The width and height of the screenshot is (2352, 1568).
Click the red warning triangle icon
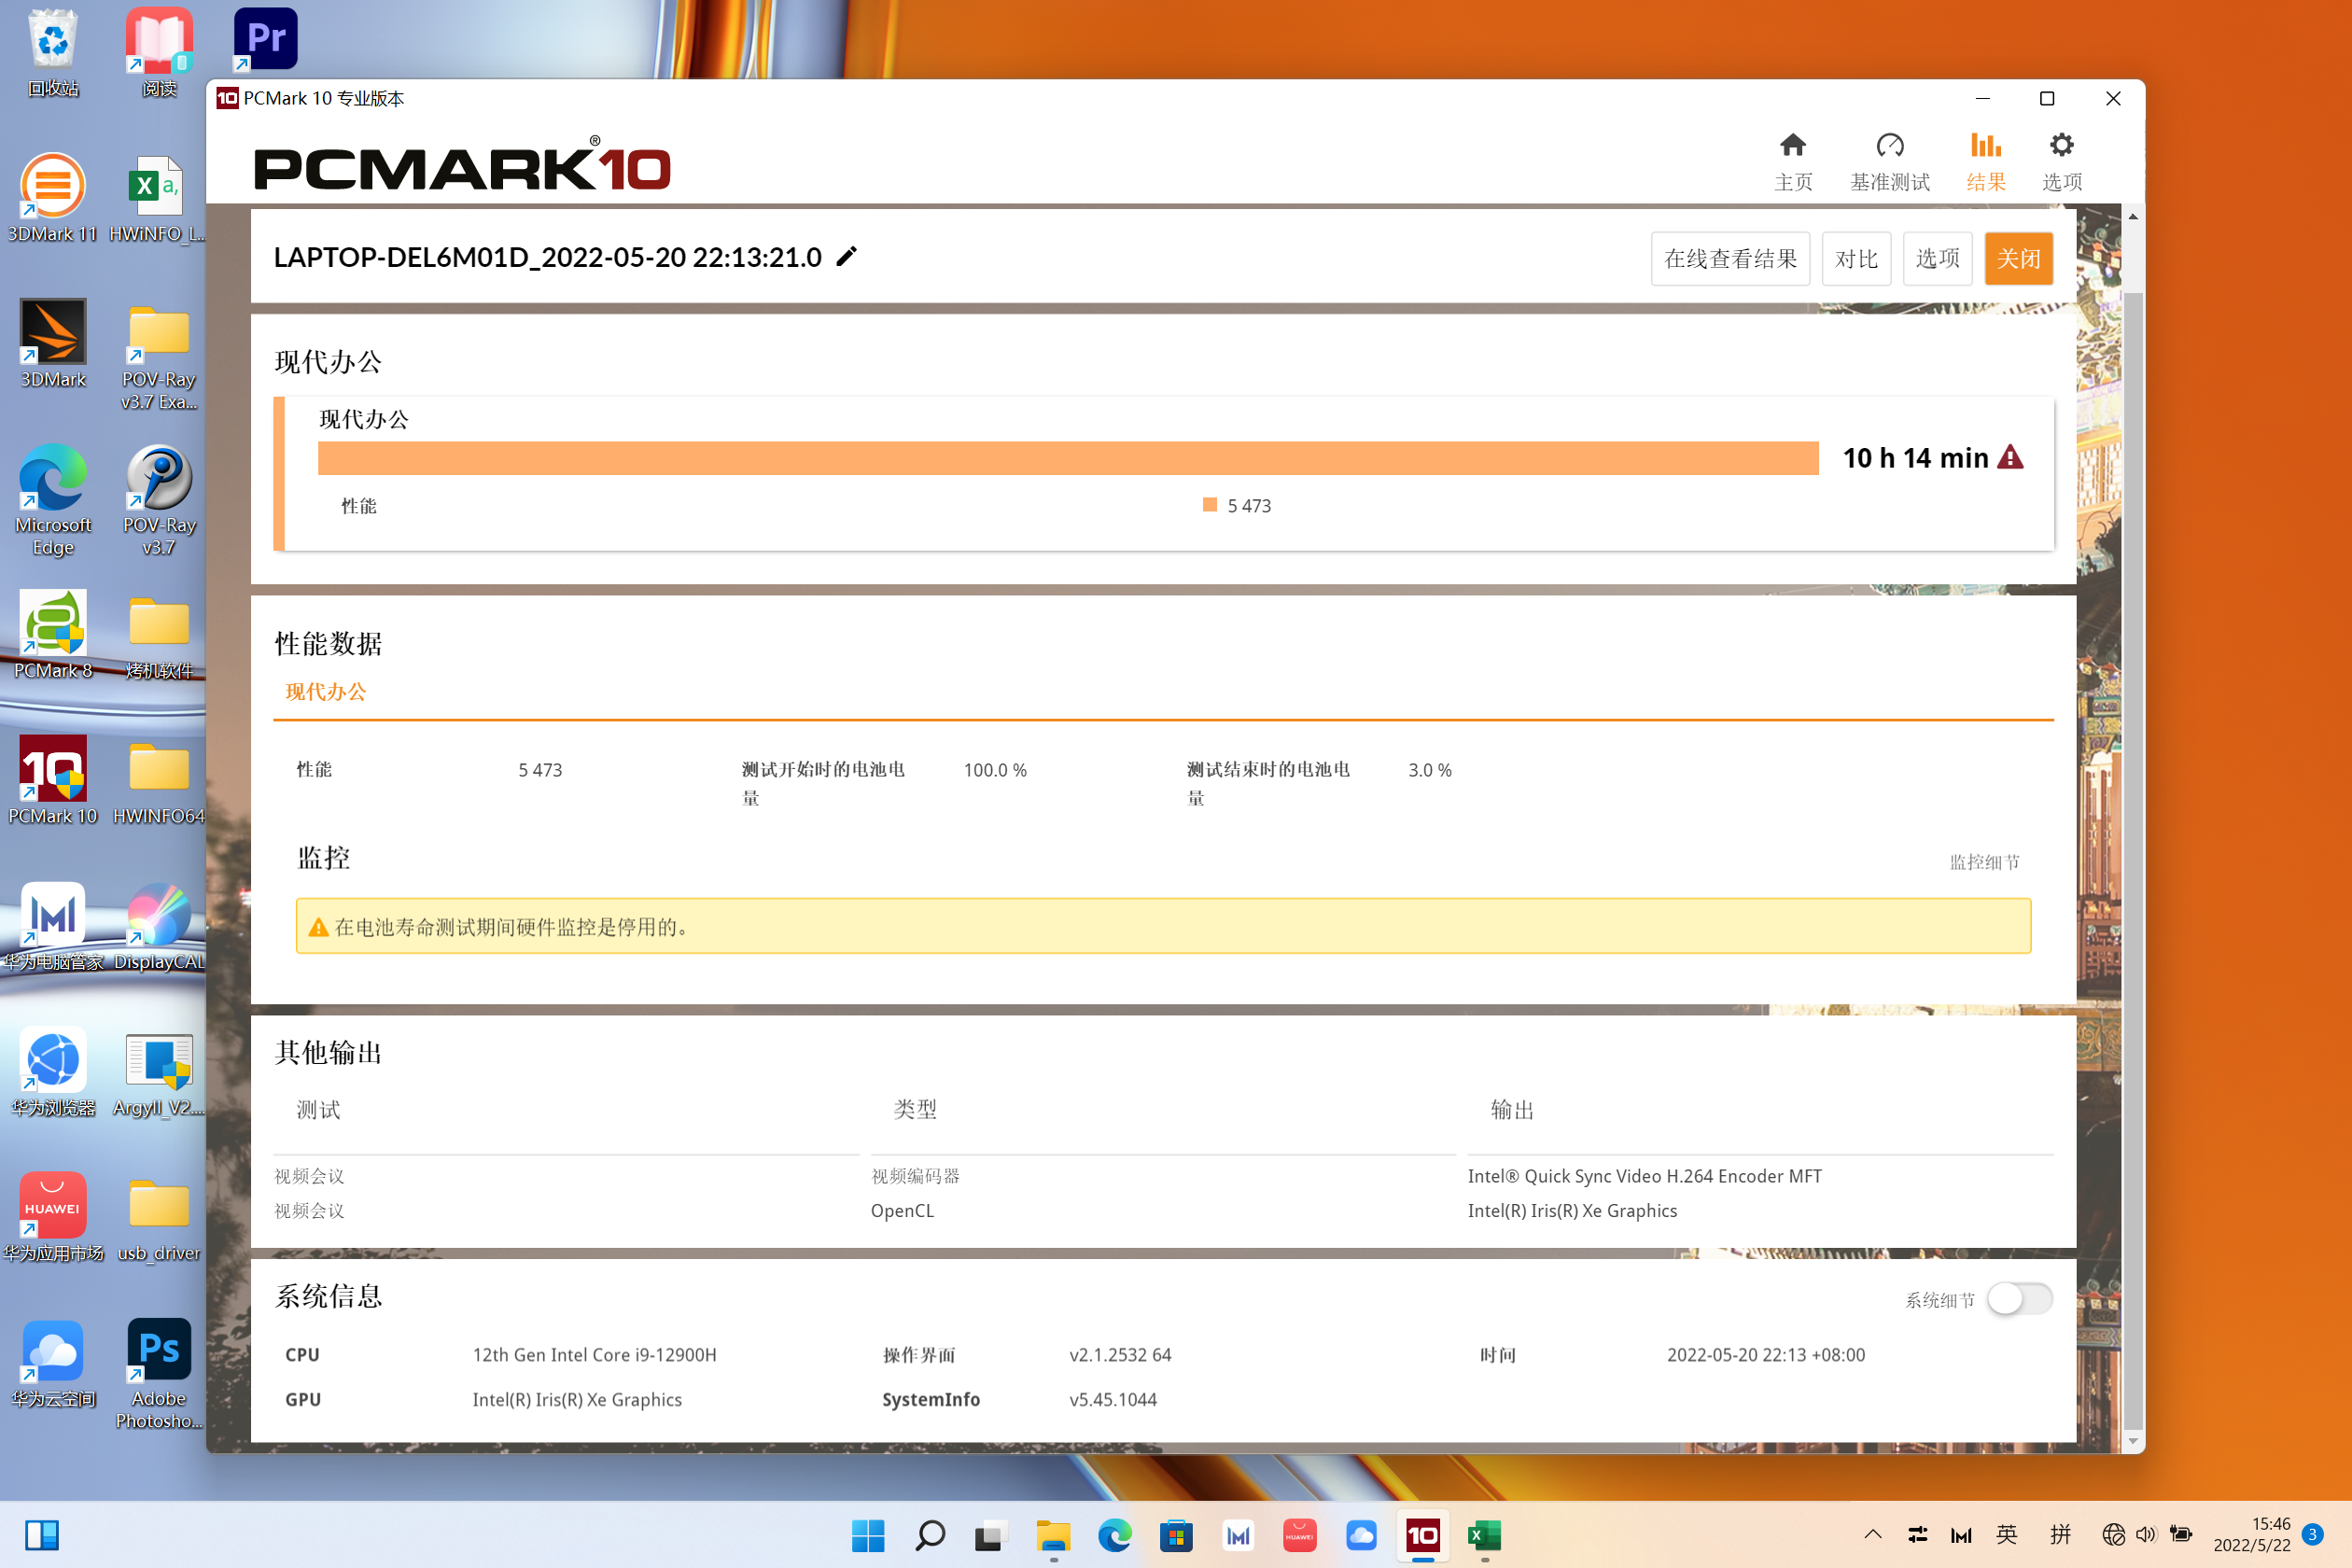(x=2010, y=458)
